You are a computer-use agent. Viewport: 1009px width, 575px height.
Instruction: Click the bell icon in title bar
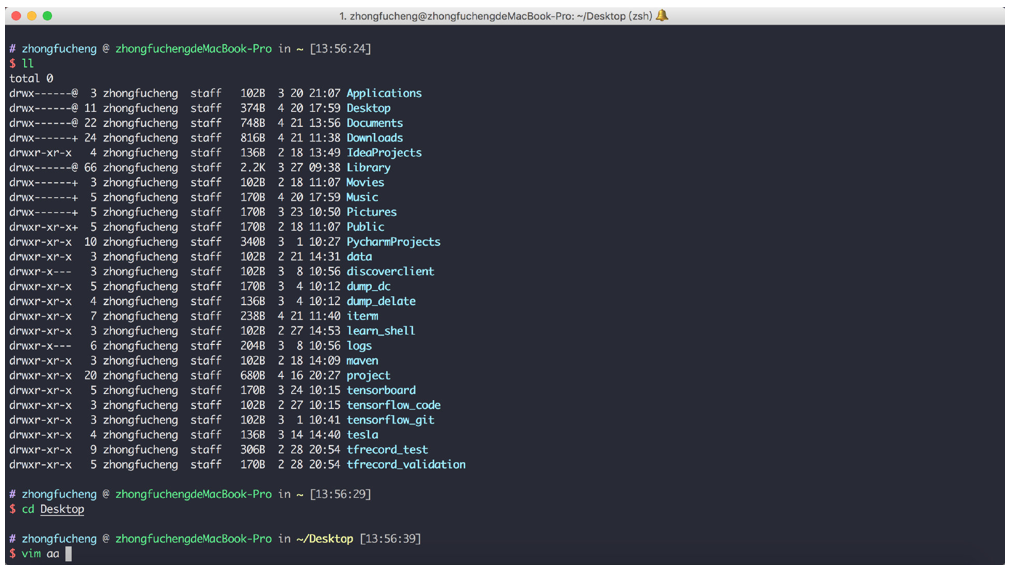[x=662, y=15]
